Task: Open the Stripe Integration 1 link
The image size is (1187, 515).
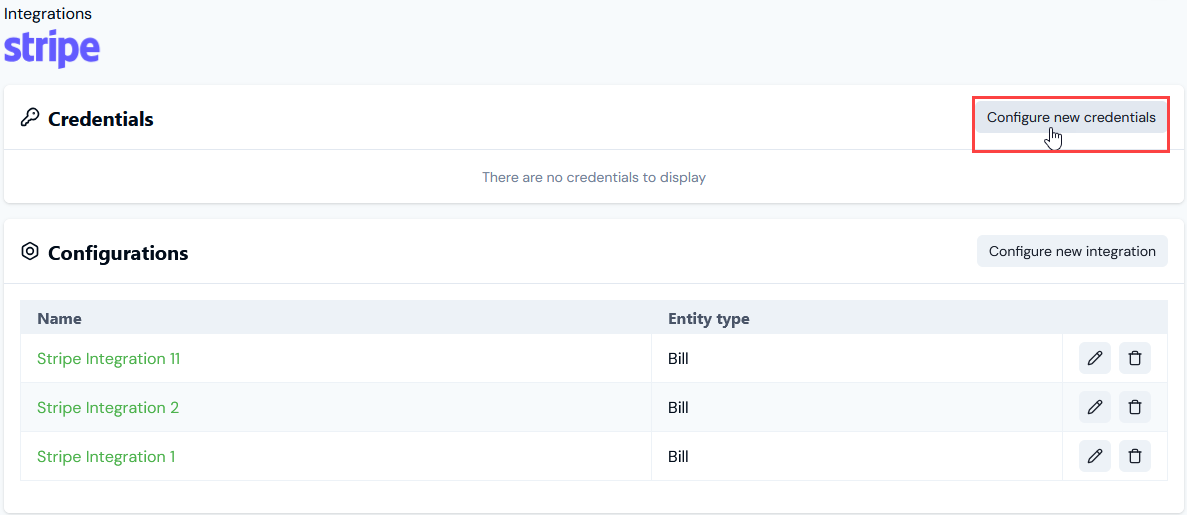Action: 106,457
